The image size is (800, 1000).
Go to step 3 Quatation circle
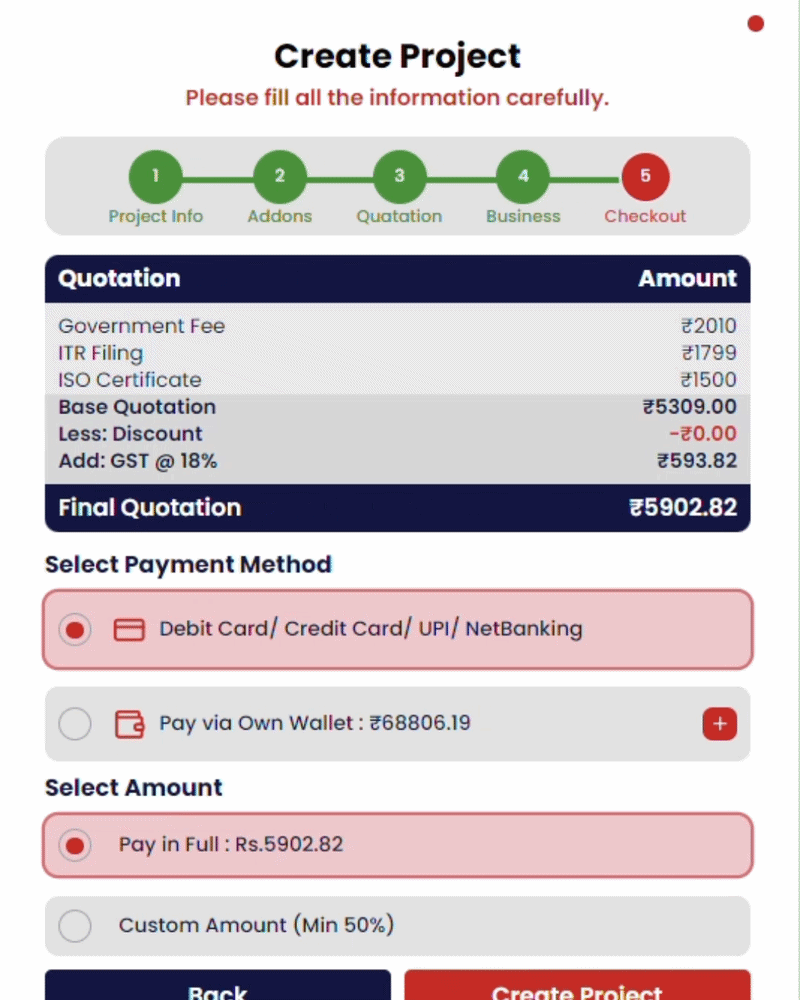click(x=399, y=177)
